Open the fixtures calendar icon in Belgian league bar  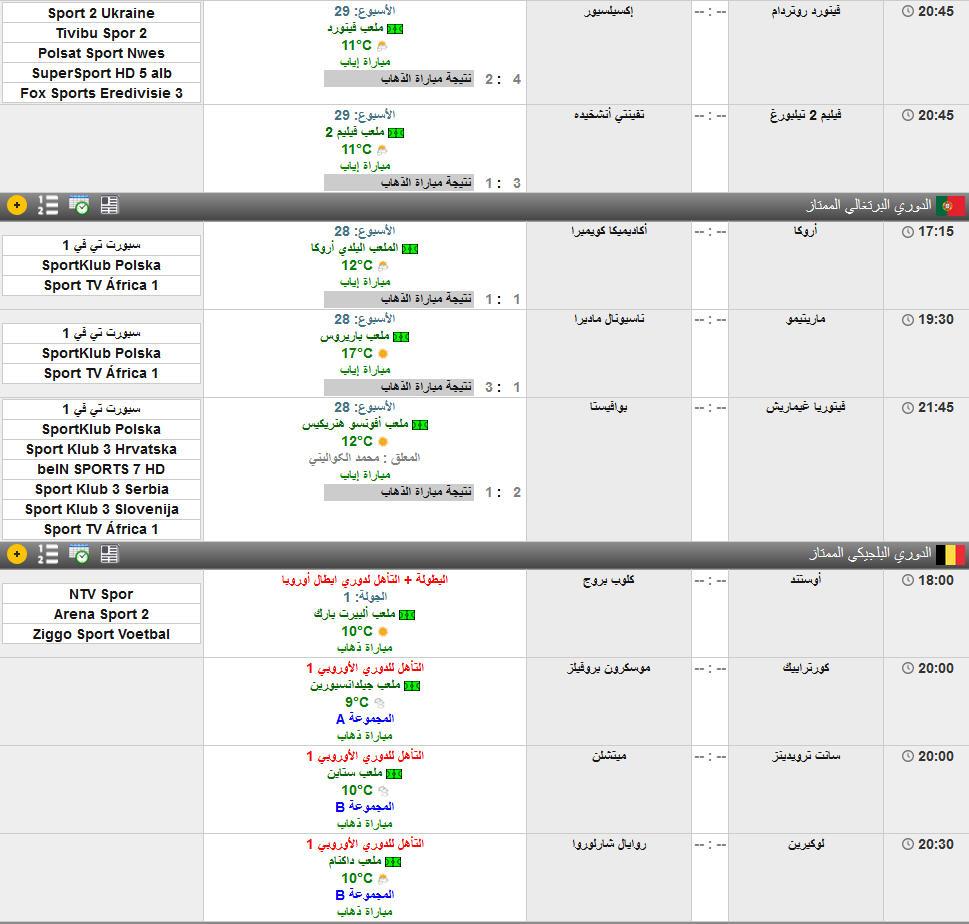click(79, 554)
